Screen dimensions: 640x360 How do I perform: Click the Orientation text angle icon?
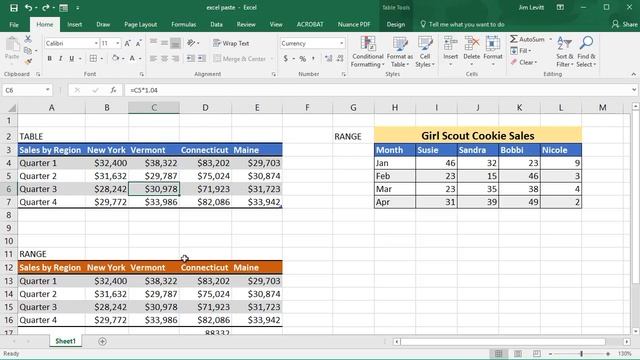tap(191, 43)
